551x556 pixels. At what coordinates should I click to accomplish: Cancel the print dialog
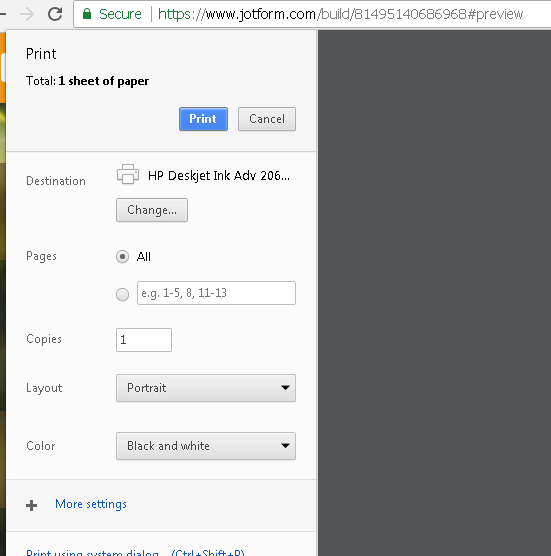(267, 119)
